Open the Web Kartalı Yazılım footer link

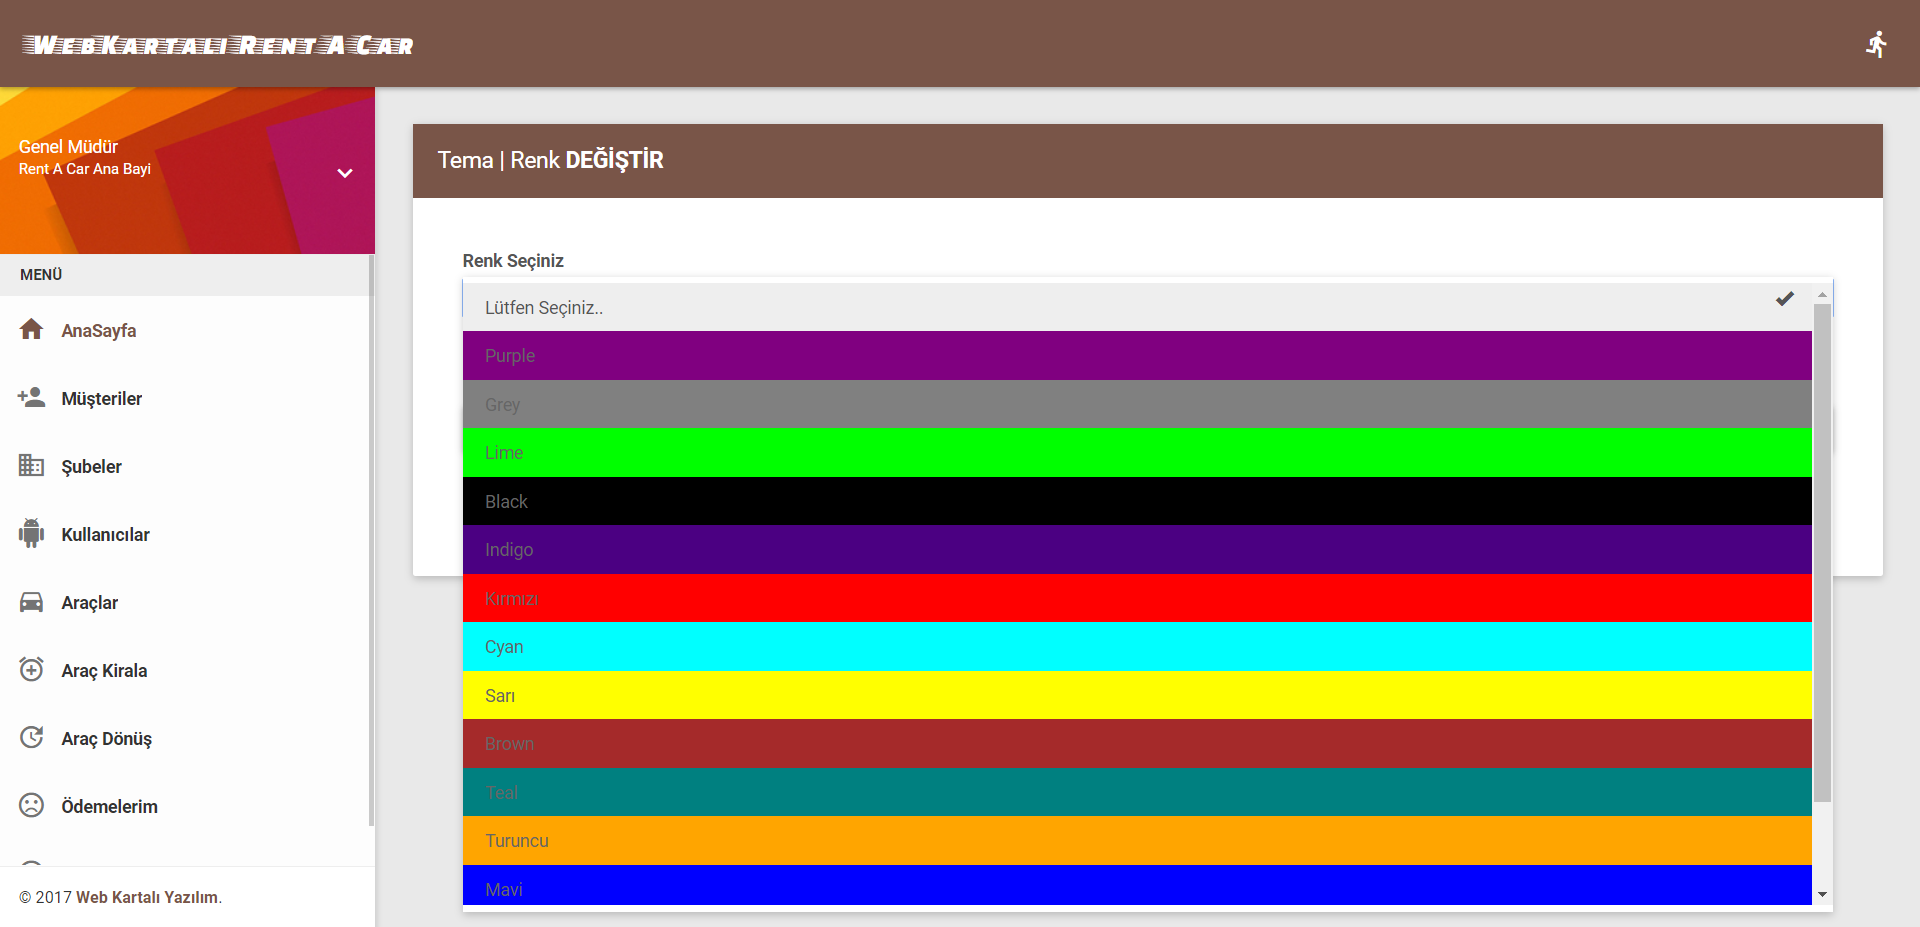tap(147, 897)
